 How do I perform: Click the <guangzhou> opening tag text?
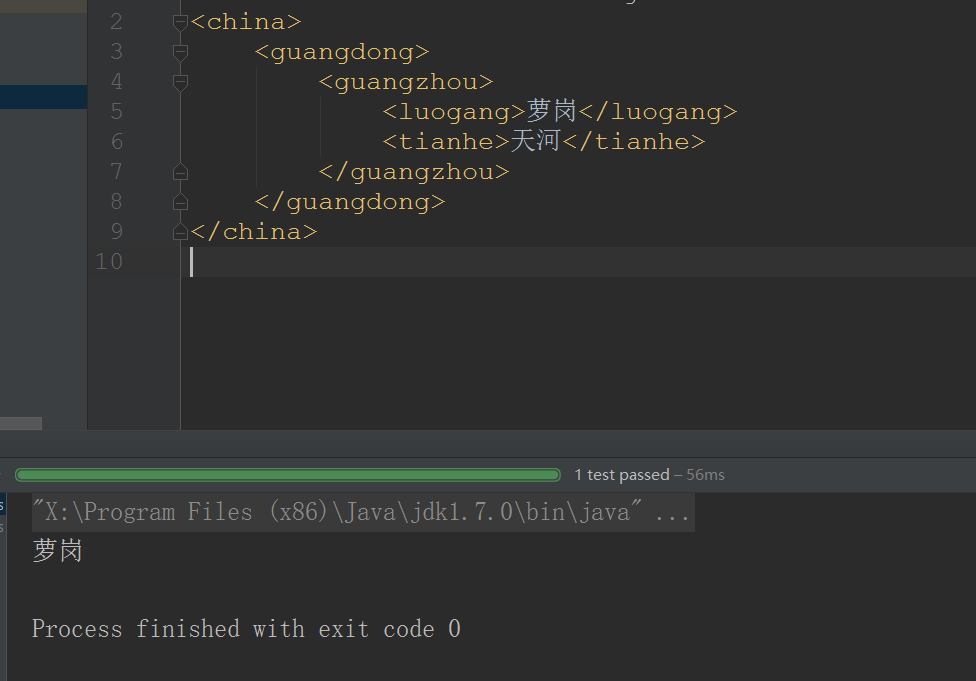(406, 82)
